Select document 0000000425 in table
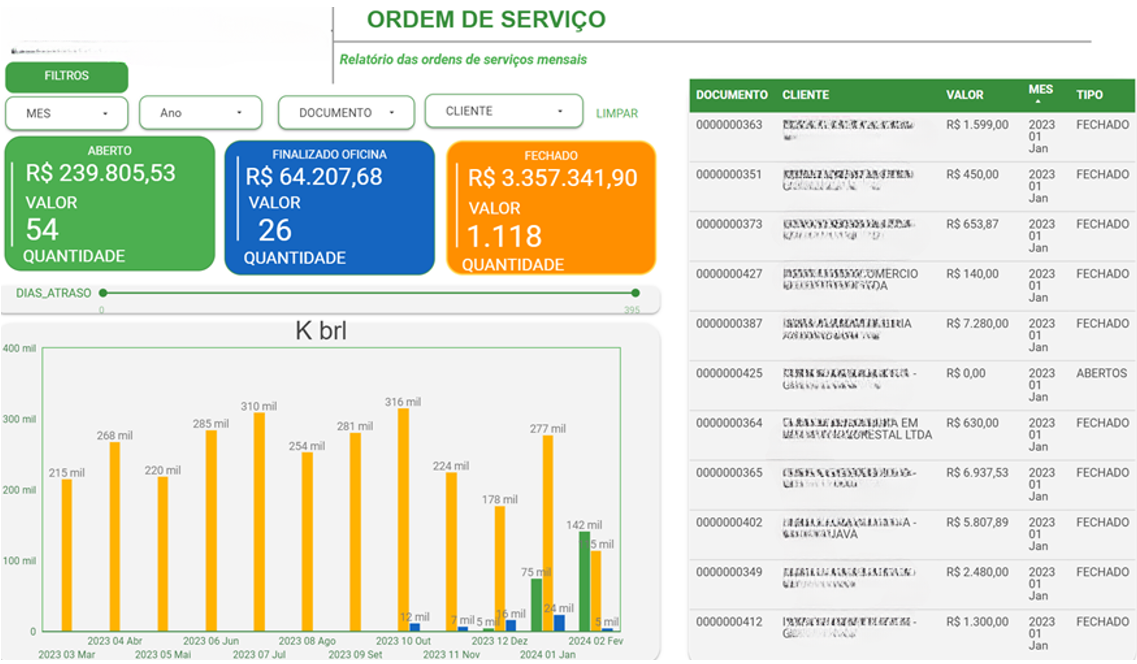Image resolution: width=1137 pixels, height=664 pixels. 729,373
